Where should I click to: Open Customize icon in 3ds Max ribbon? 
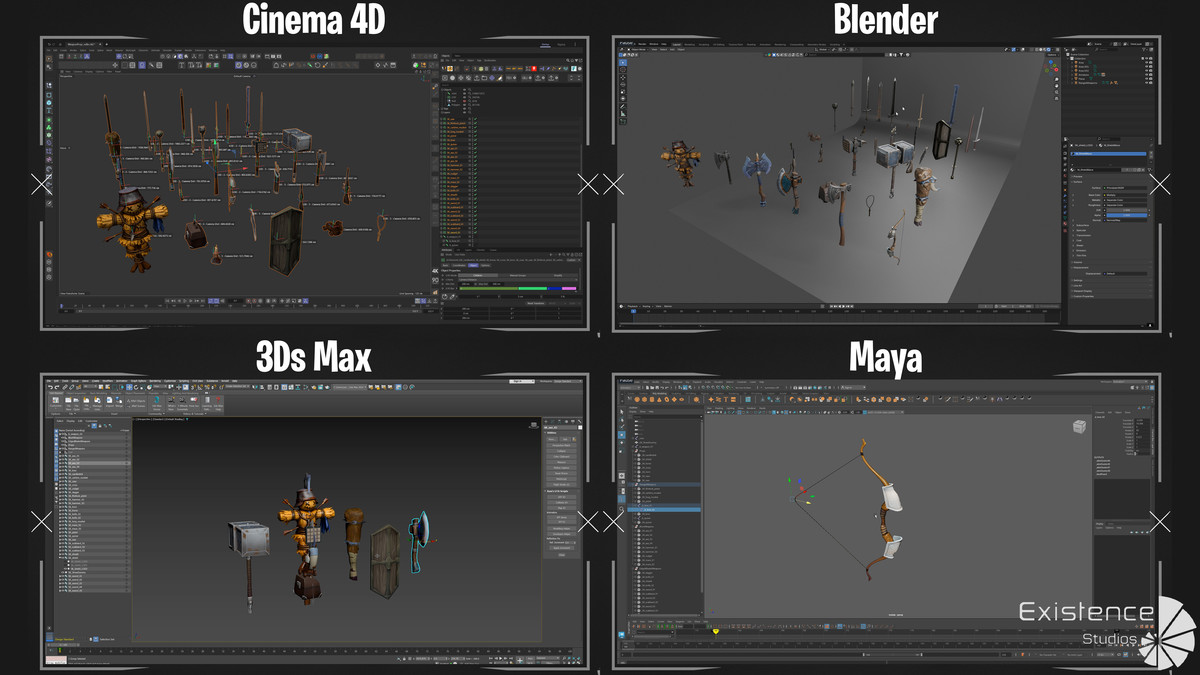coord(55,400)
